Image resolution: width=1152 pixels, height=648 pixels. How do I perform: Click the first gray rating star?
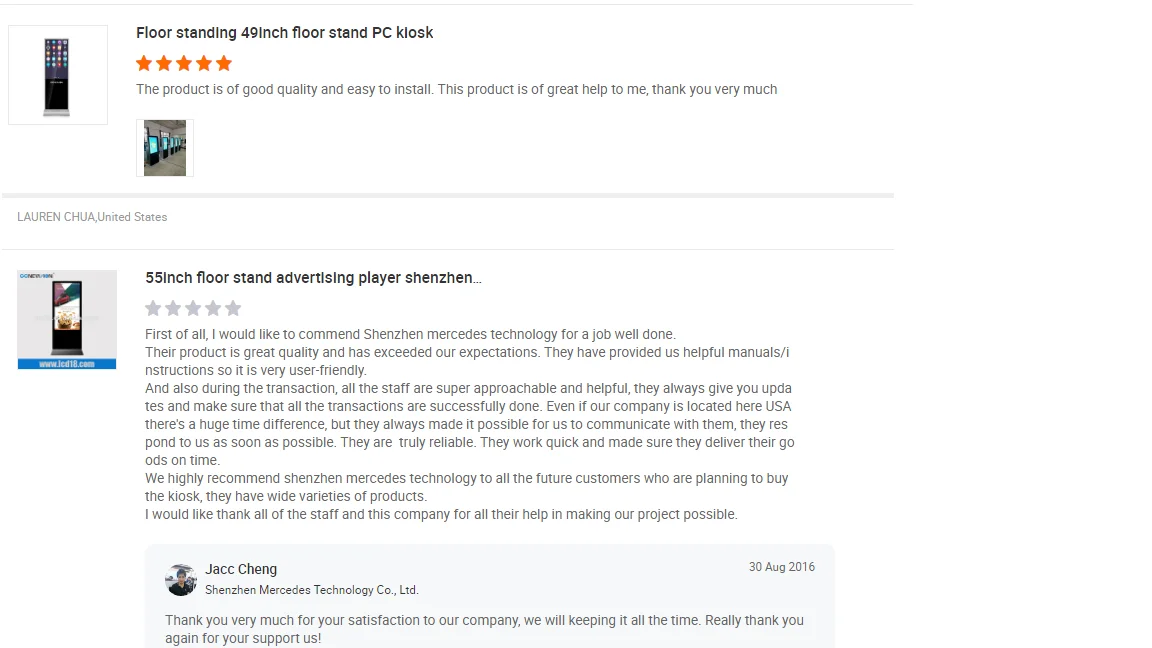(x=153, y=308)
